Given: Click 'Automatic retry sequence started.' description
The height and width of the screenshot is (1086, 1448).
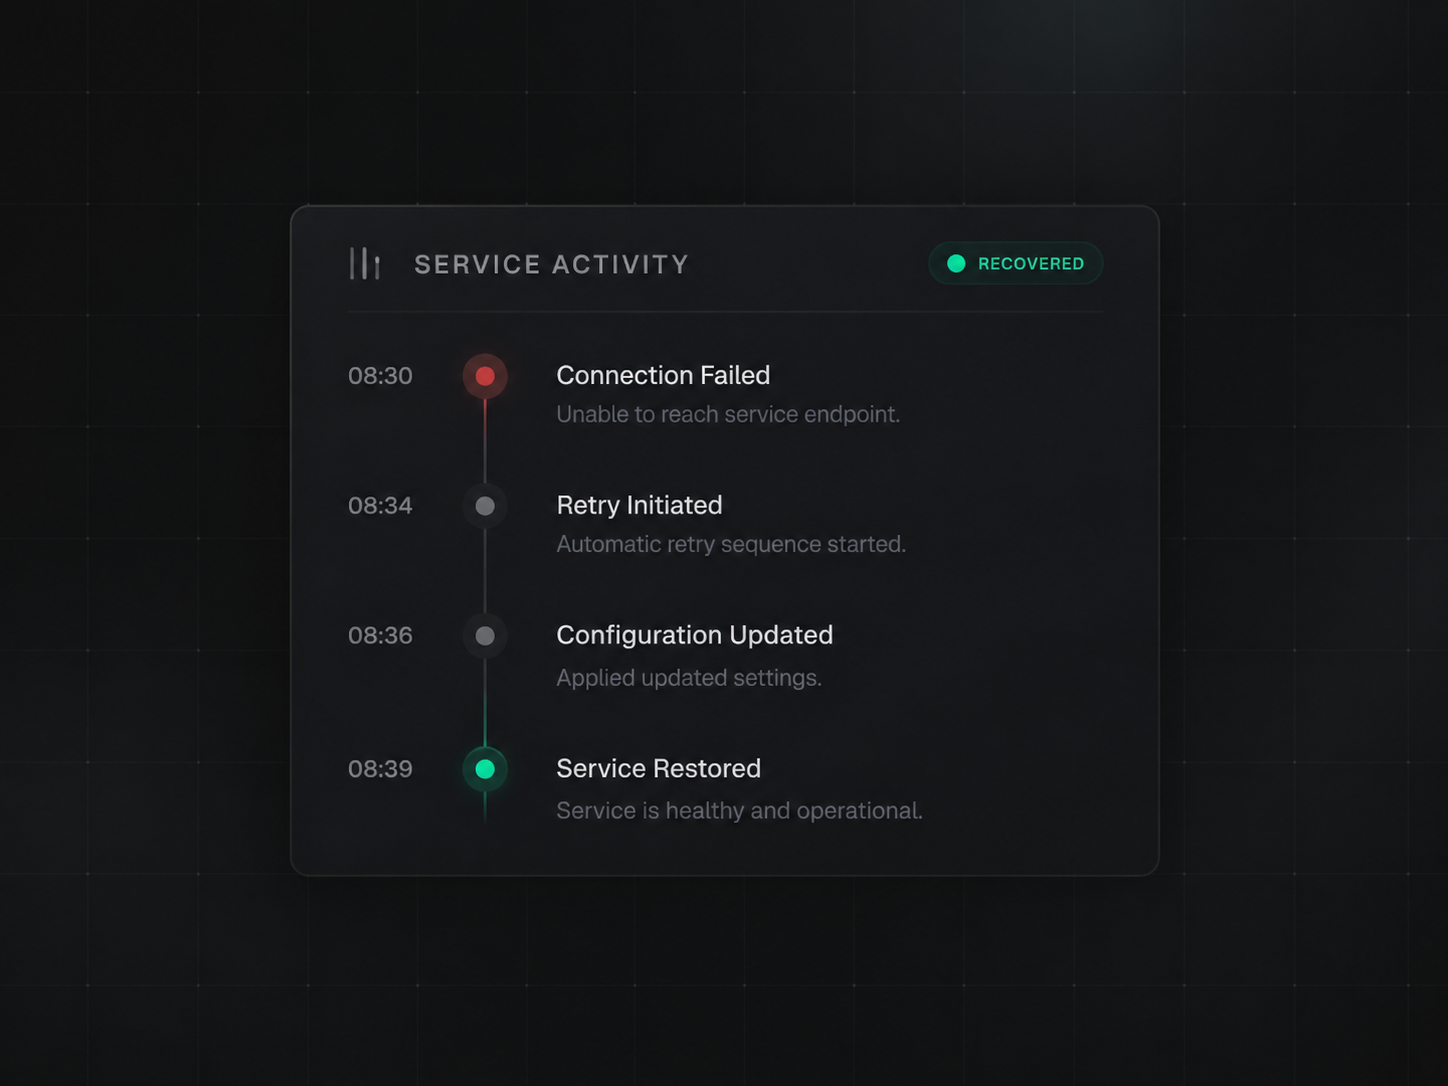Looking at the screenshot, I should click(x=731, y=544).
